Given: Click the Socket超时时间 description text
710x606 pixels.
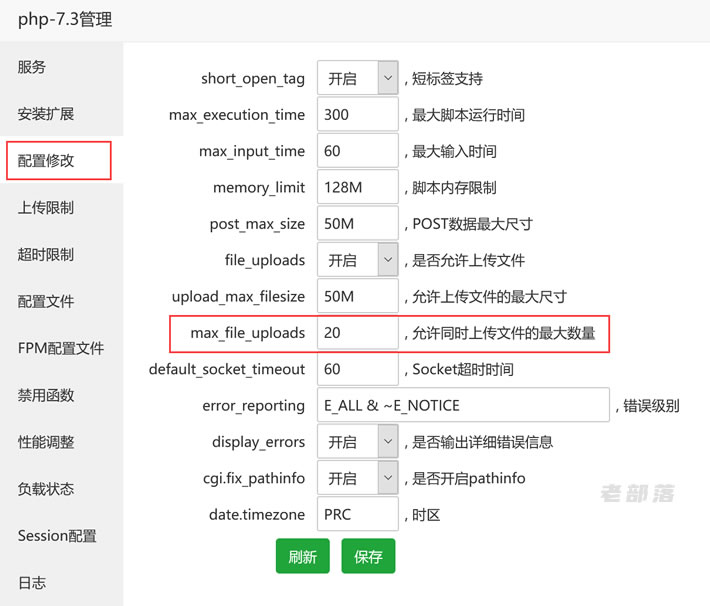Looking at the screenshot, I should click(463, 370).
